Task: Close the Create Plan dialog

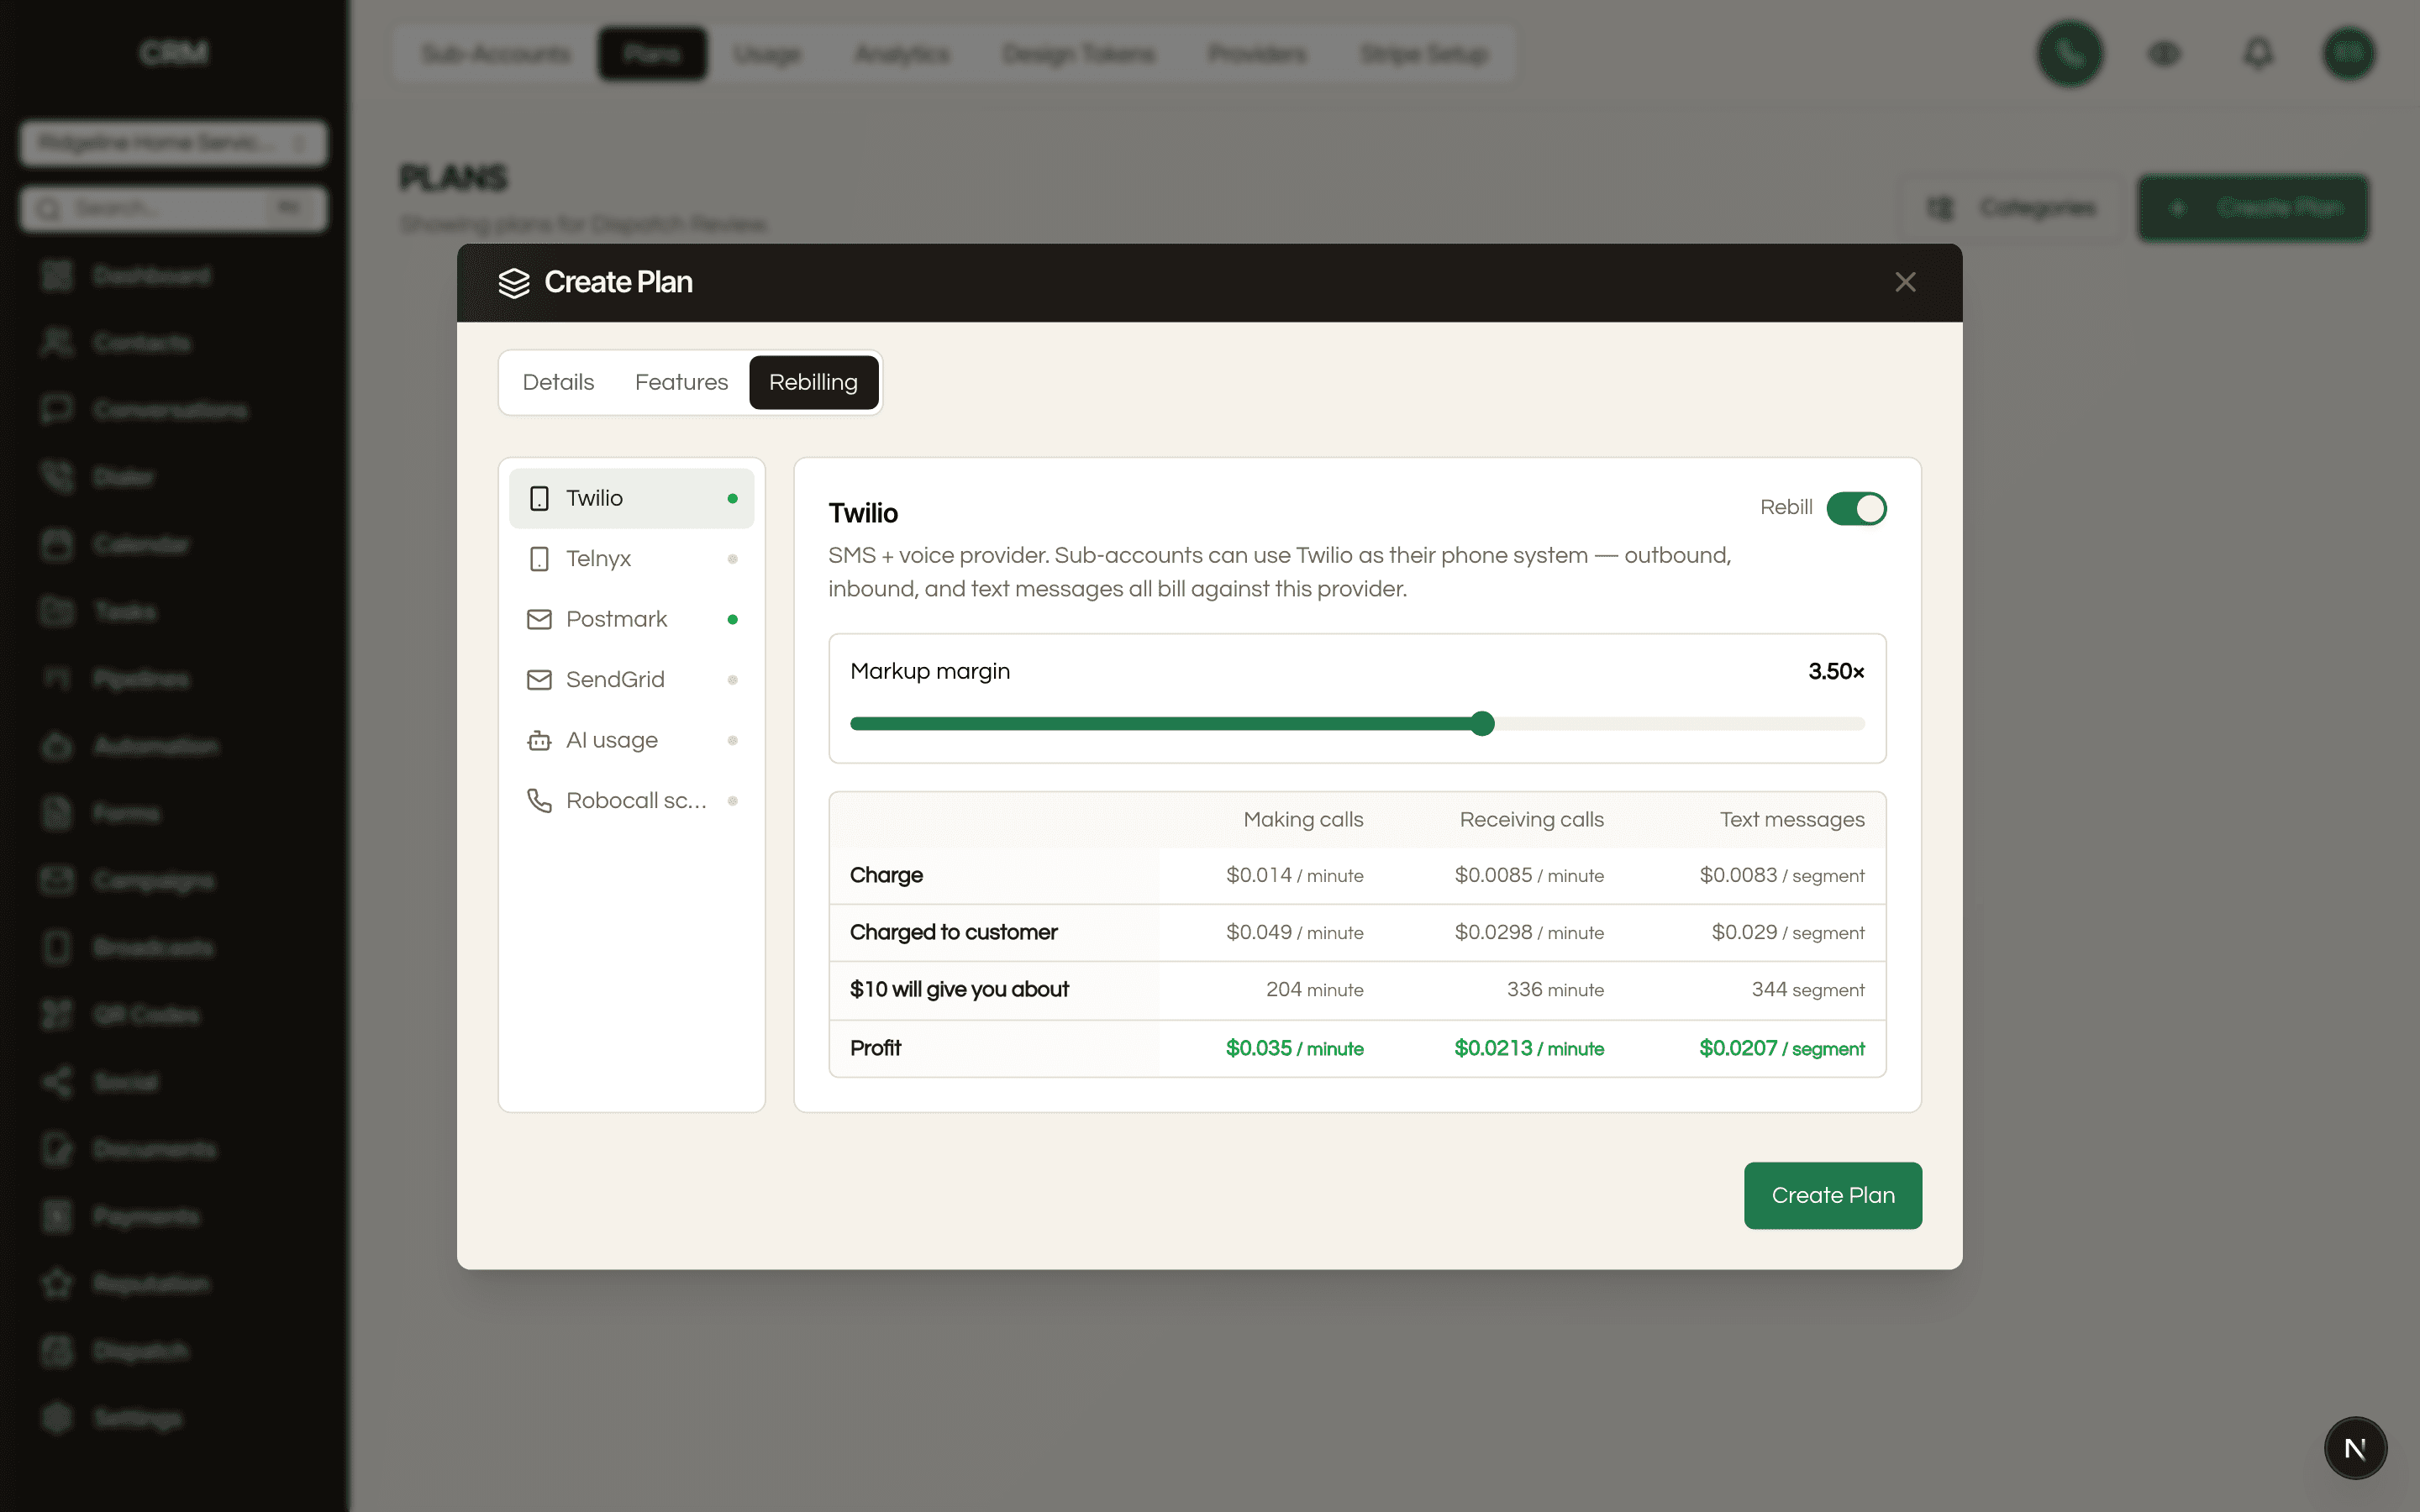Action: pyautogui.click(x=1905, y=282)
